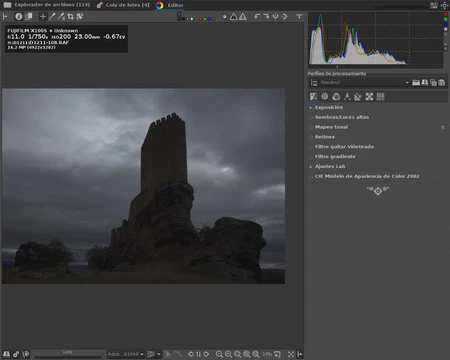Copy processing profile to clipboard
Screen dimensions: 450x360
[433, 82]
